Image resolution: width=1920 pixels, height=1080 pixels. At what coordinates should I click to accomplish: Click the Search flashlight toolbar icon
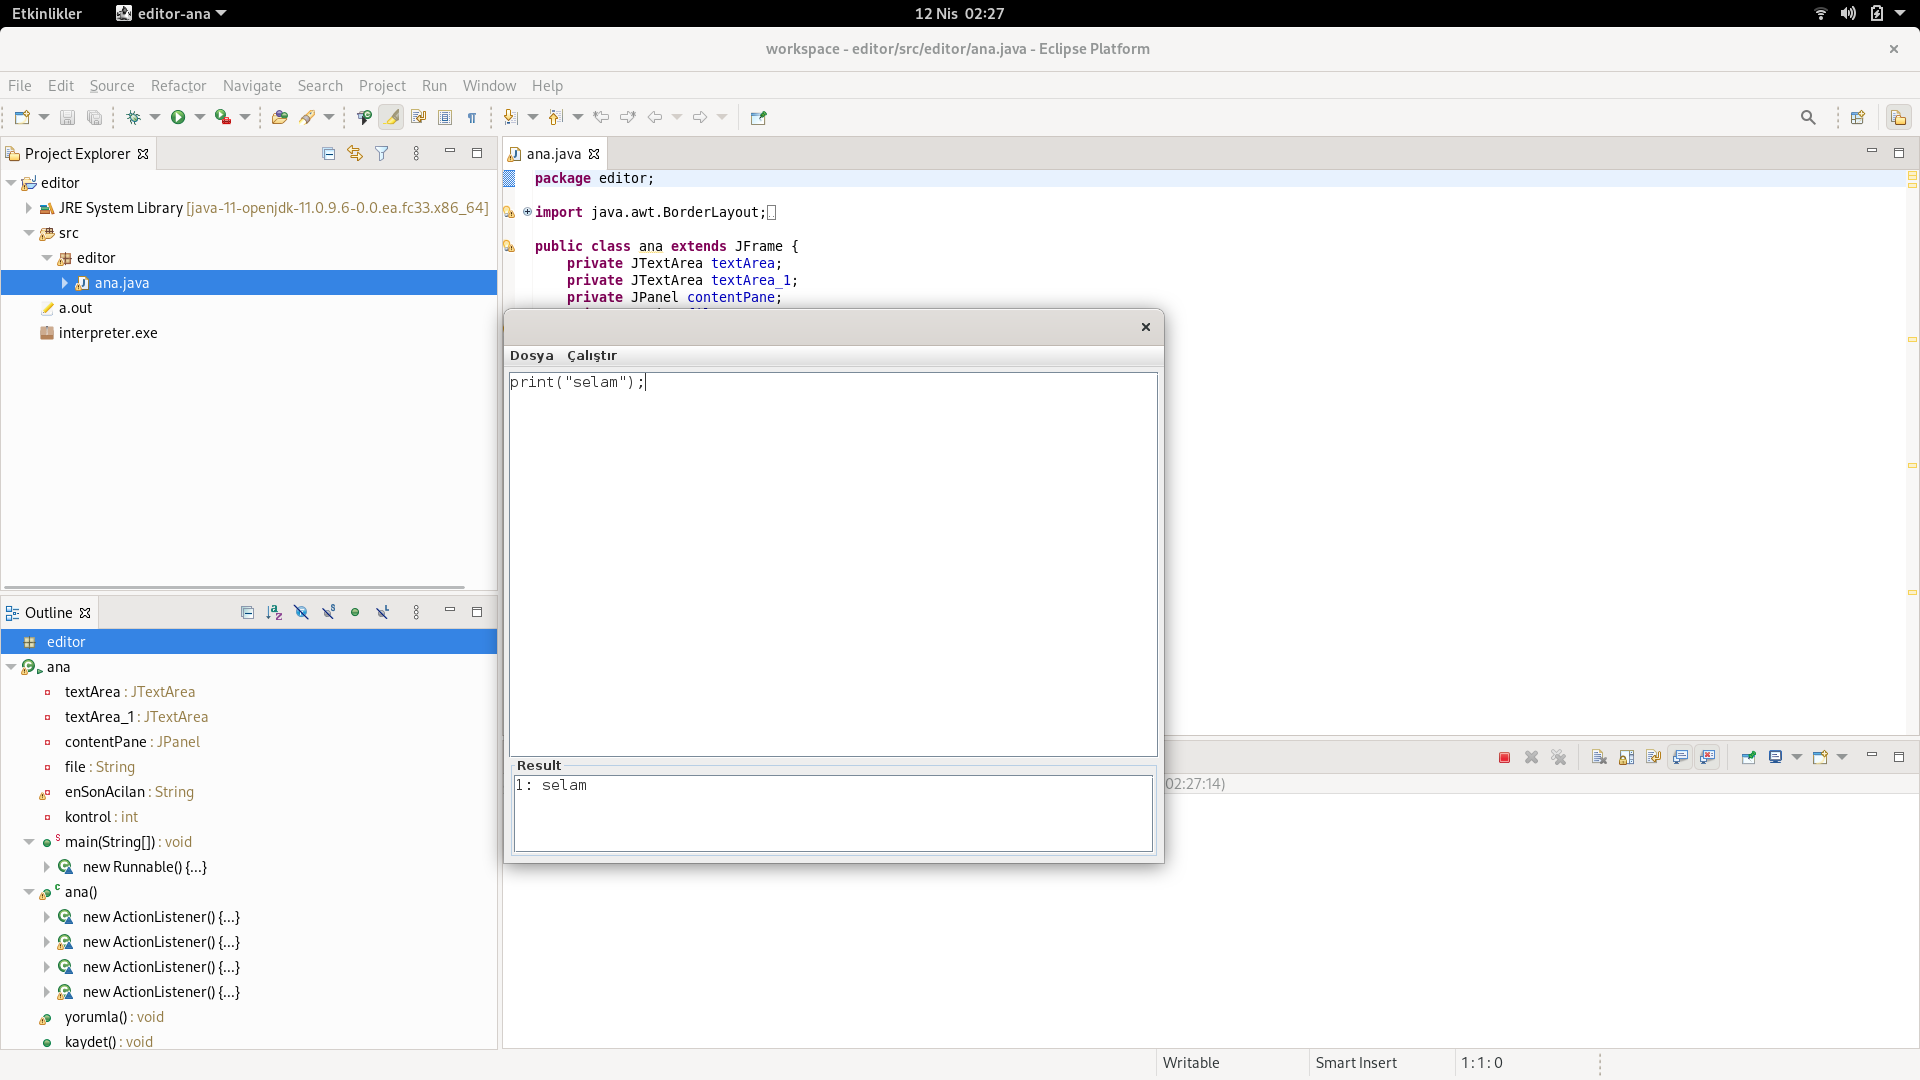coord(307,117)
